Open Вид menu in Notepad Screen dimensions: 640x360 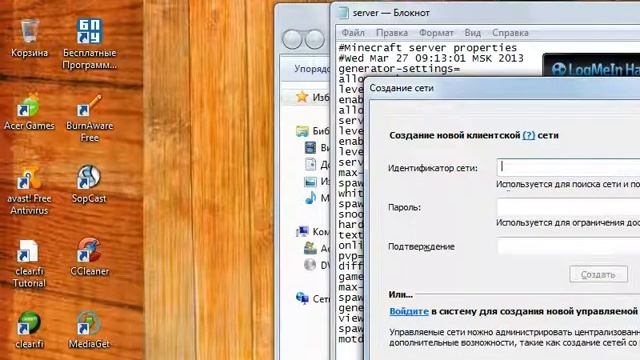coord(473,33)
